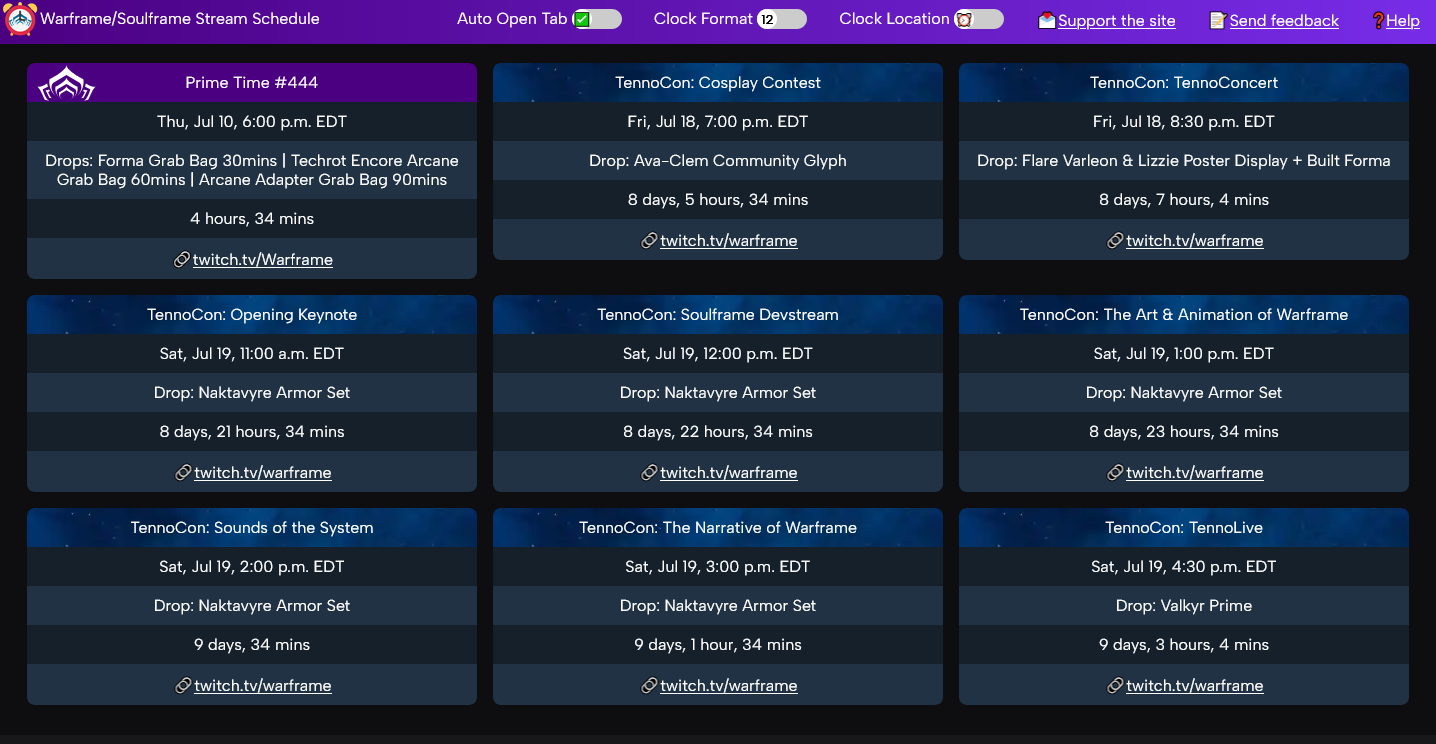Click the 8 days, 23 hours, 34 mins countdown
This screenshot has height=744, width=1436.
pos(1184,431)
